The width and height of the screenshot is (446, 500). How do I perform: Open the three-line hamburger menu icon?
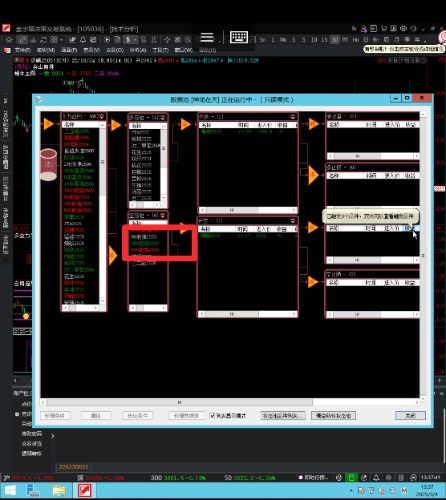(x=207, y=37)
